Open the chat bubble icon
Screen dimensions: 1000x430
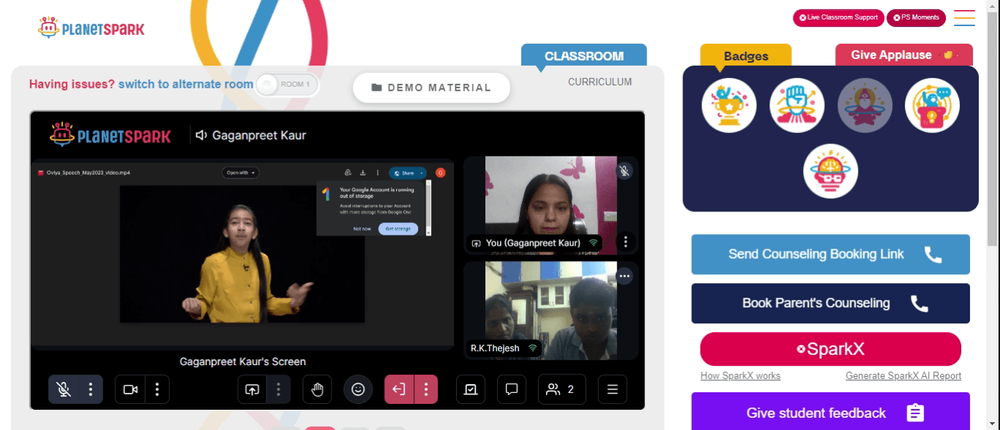click(x=511, y=389)
